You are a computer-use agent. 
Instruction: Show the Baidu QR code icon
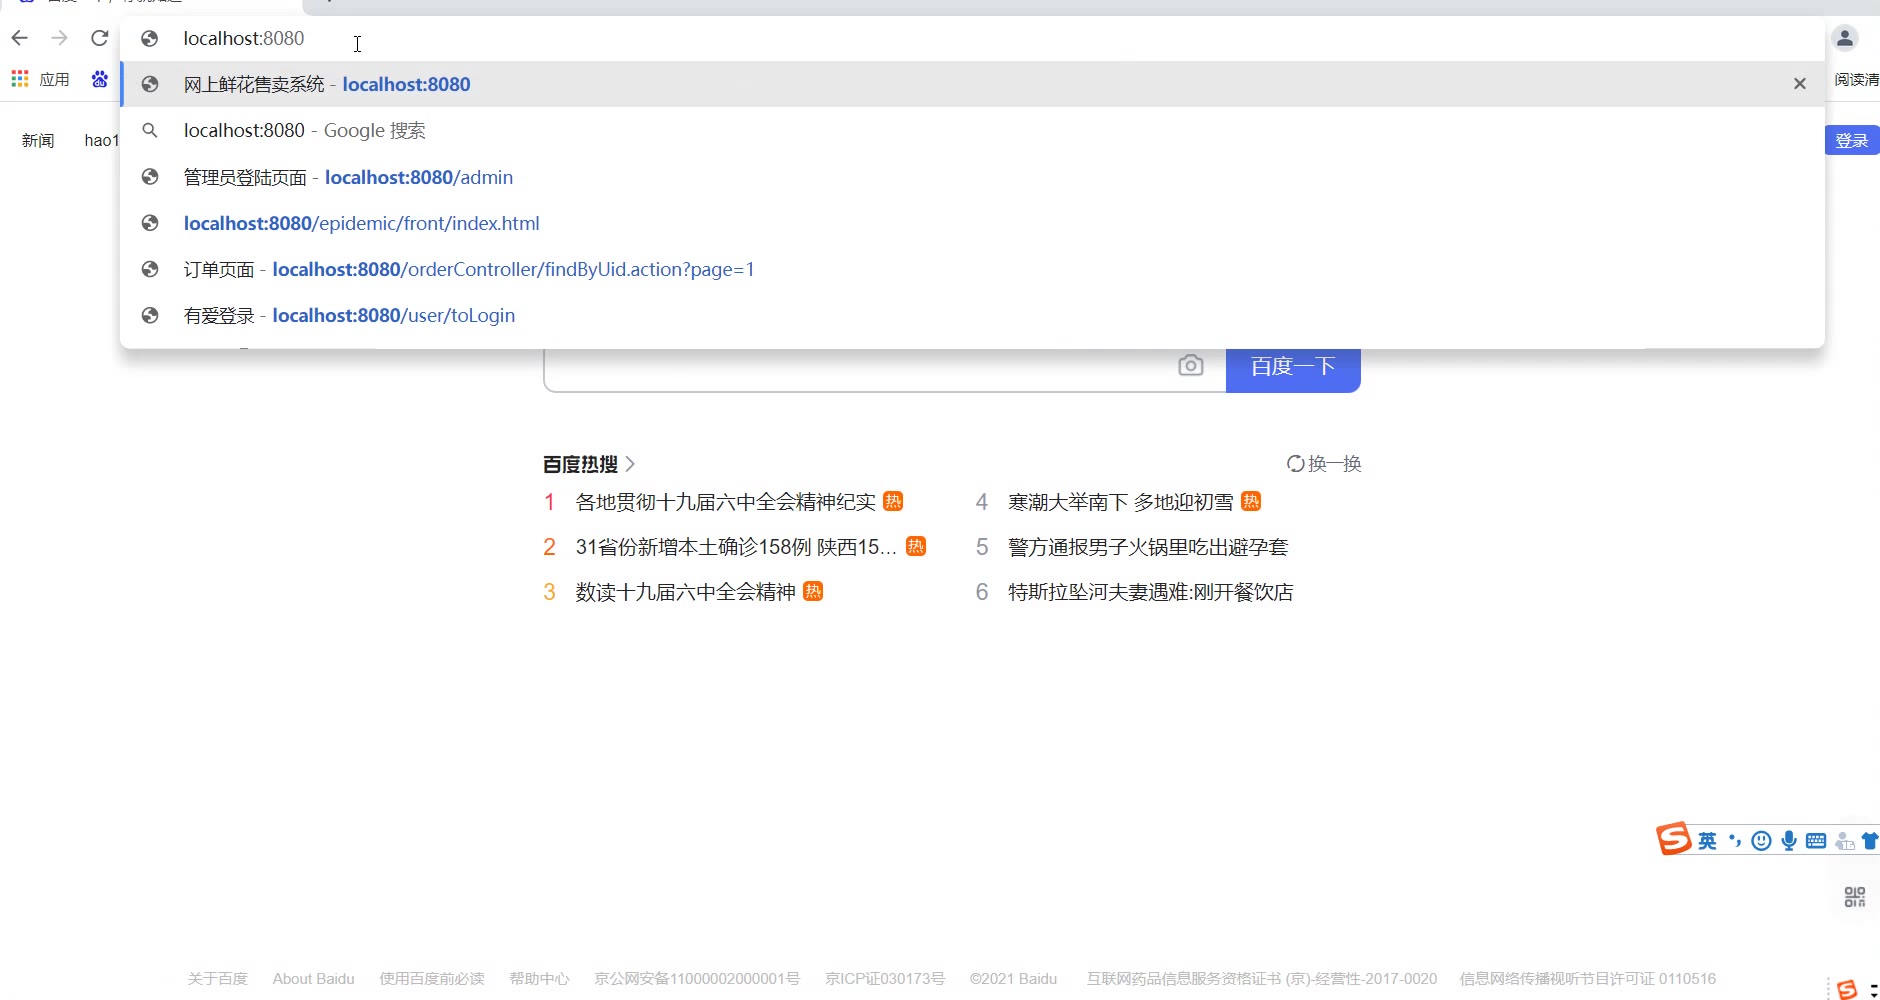coord(1855,897)
